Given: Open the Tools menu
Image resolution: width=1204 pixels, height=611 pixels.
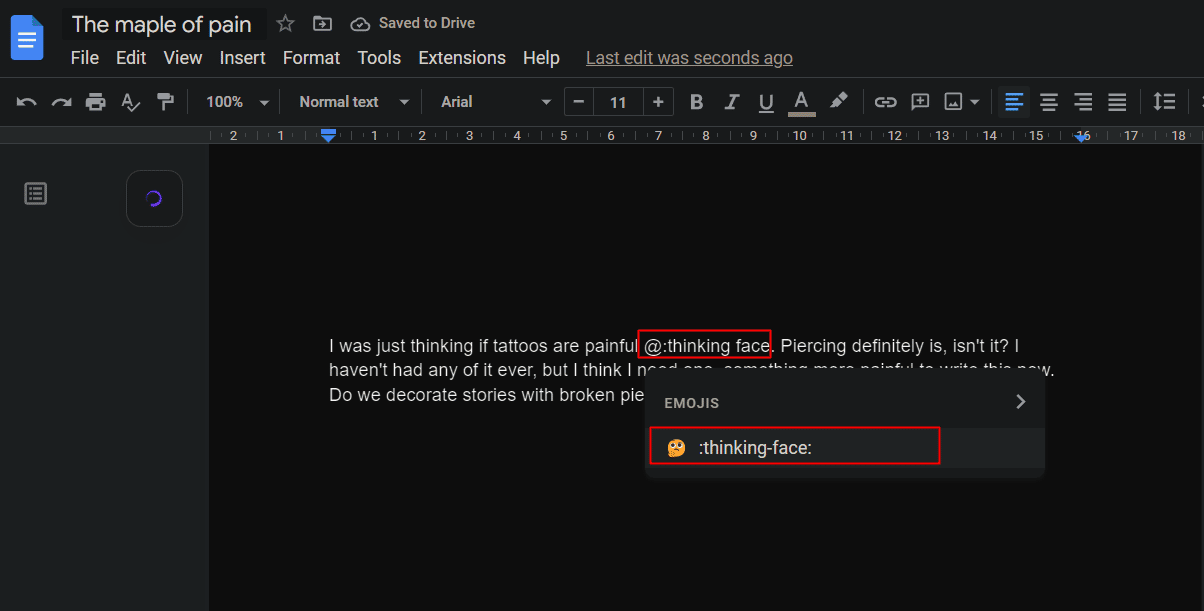Looking at the screenshot, I should click(379, 58).
